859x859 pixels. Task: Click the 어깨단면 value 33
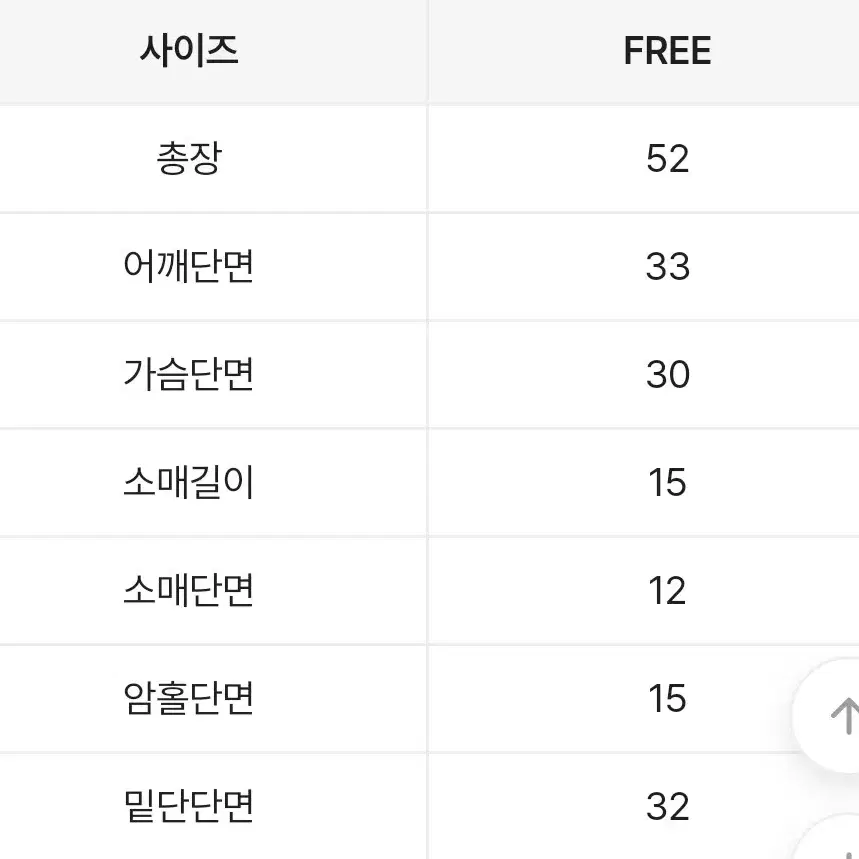(667, 266)
